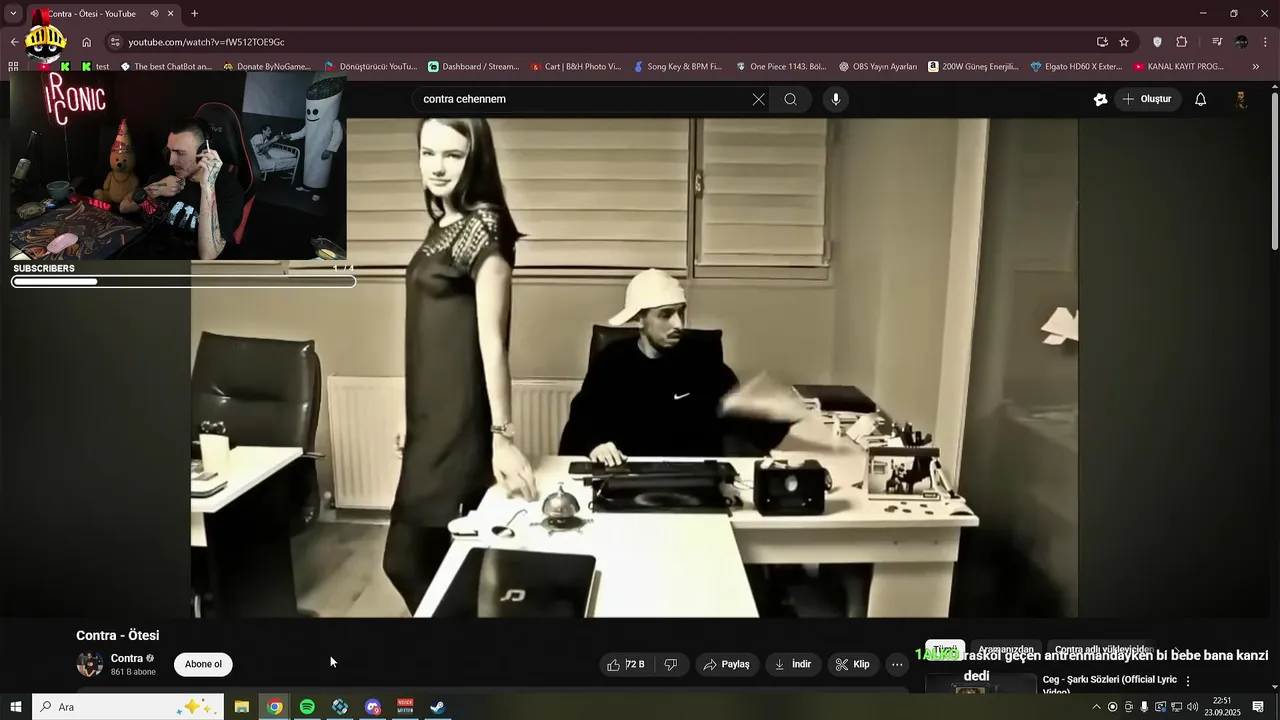Show hidden system tray icons chevron
Image resolution: width=1280 pixels, height=720 pixels.
coord(1096,707)
